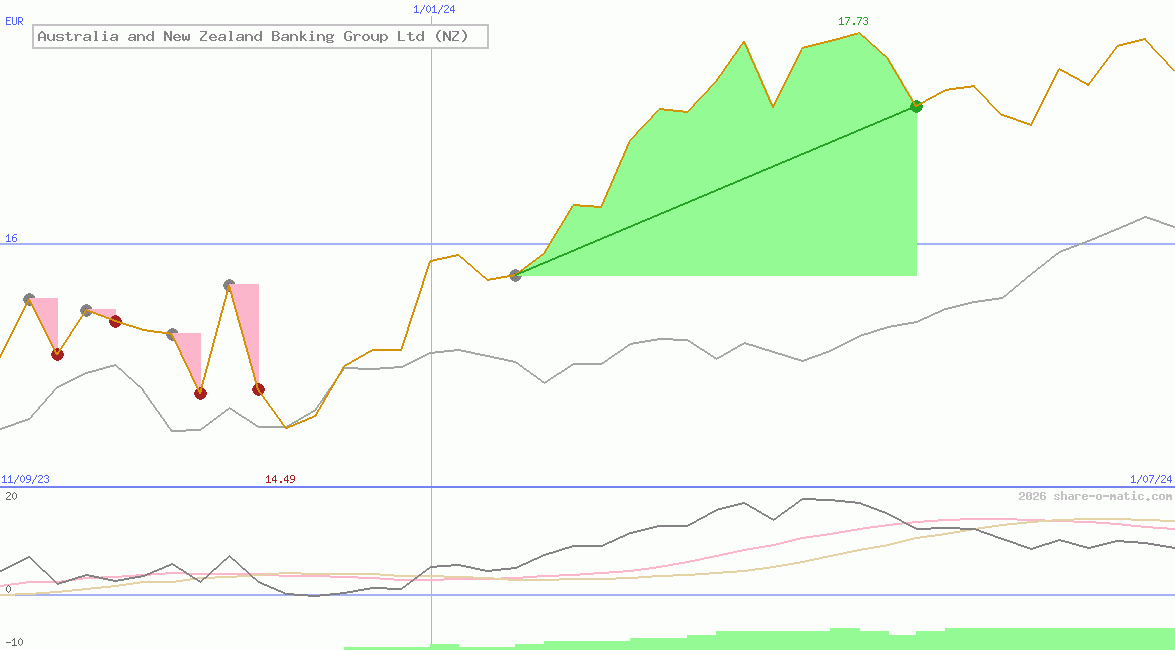Click the 1/01/24 date label at top
This screenshot has height=650, width=1175.
tap(434, 9)
